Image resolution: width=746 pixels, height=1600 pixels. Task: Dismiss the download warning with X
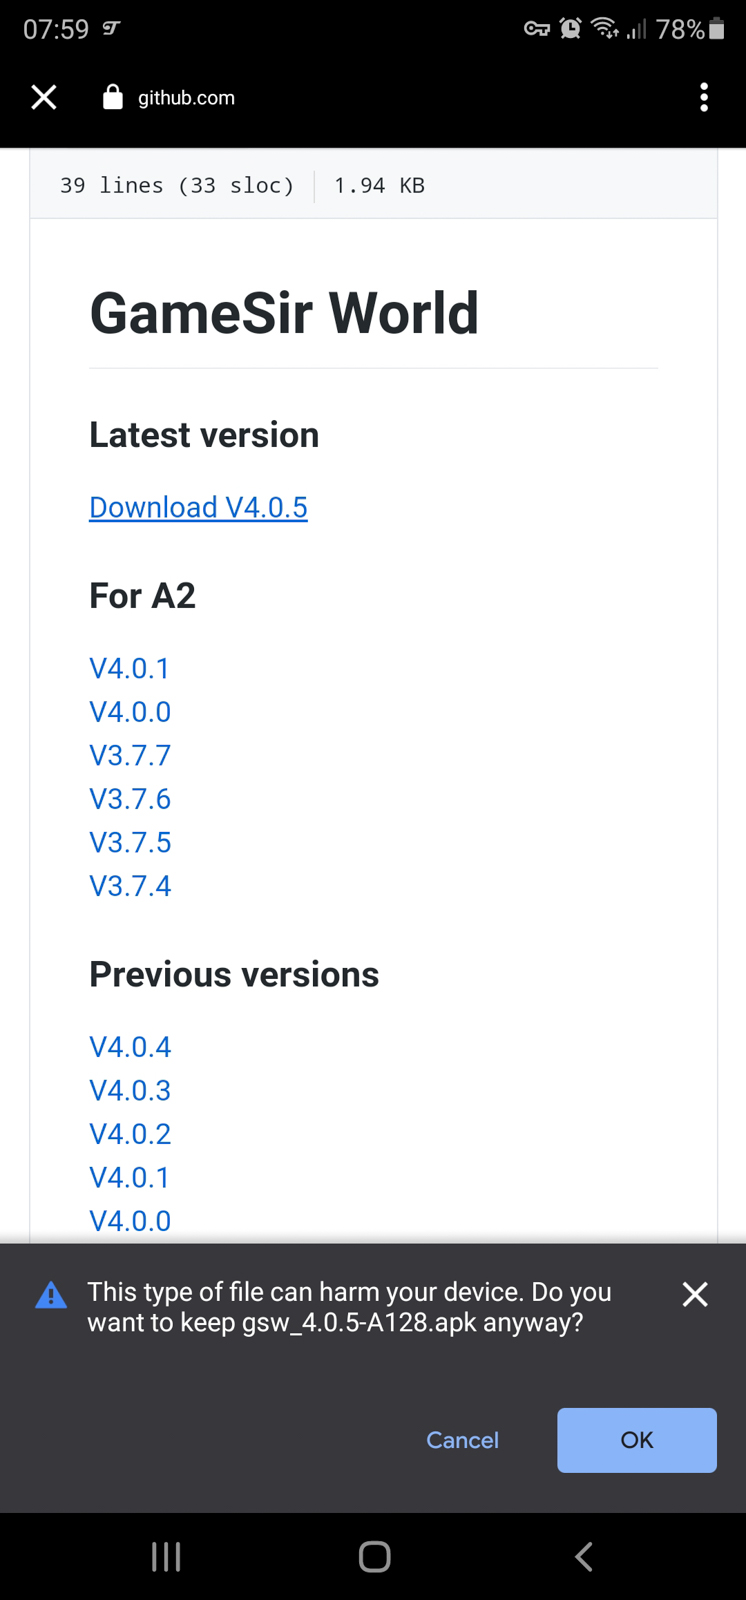point(695,1294)
